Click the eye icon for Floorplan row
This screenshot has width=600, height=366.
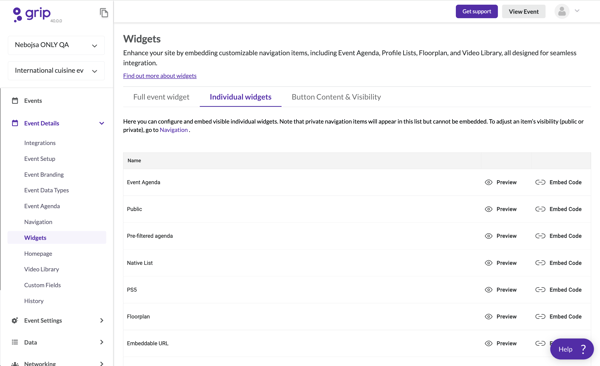pos(488,317)
